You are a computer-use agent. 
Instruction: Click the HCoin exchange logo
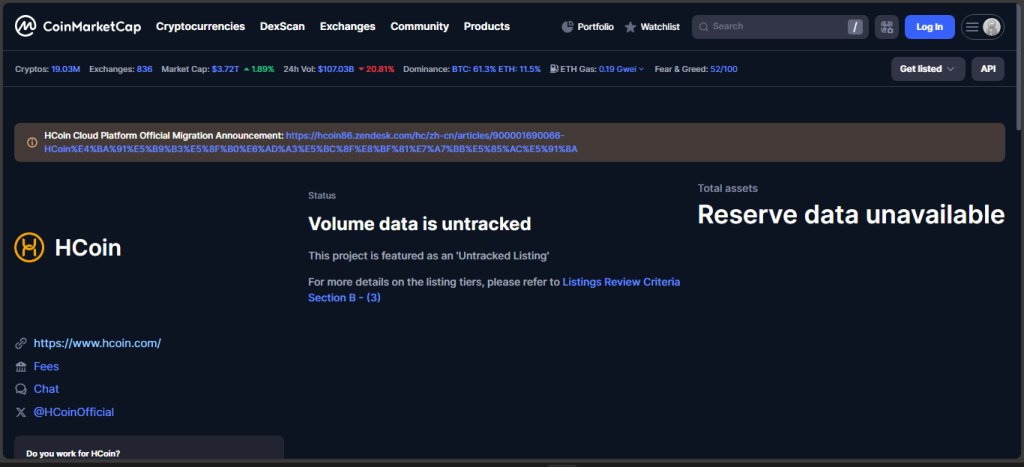30,247
